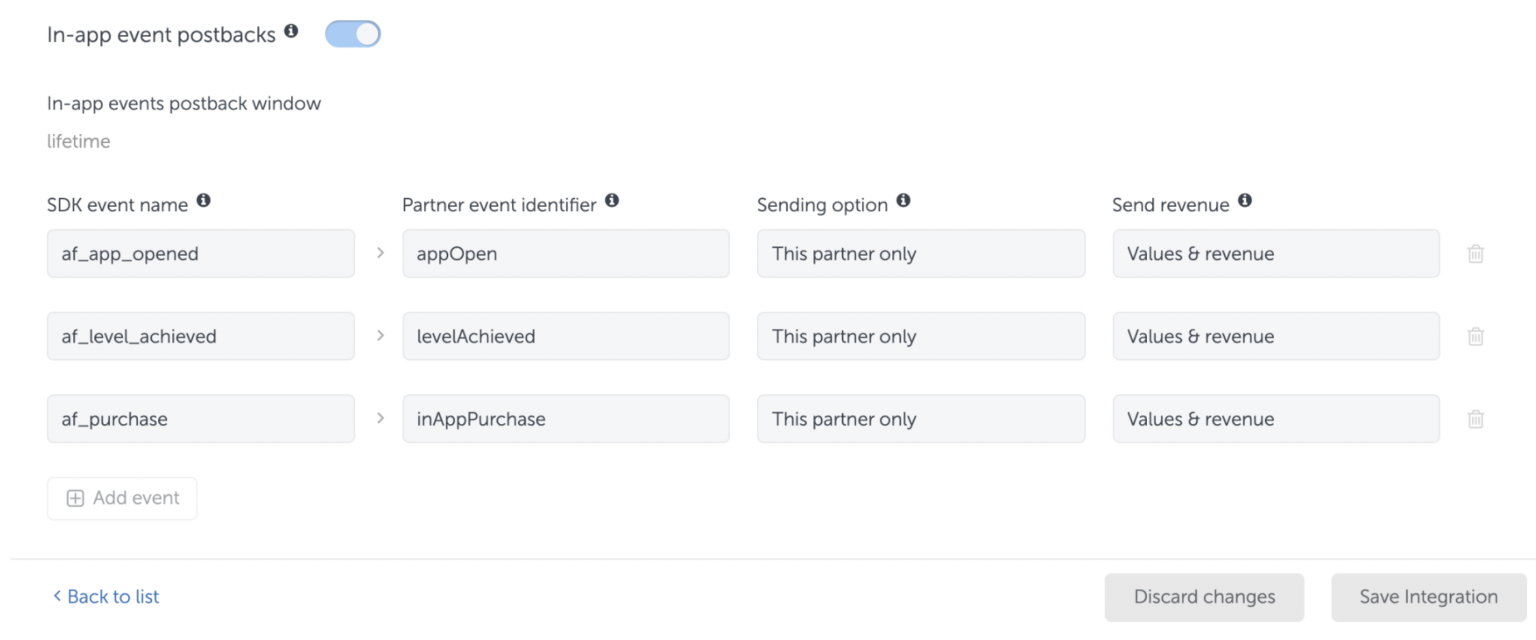Click the Add event button

pos(121,497)
